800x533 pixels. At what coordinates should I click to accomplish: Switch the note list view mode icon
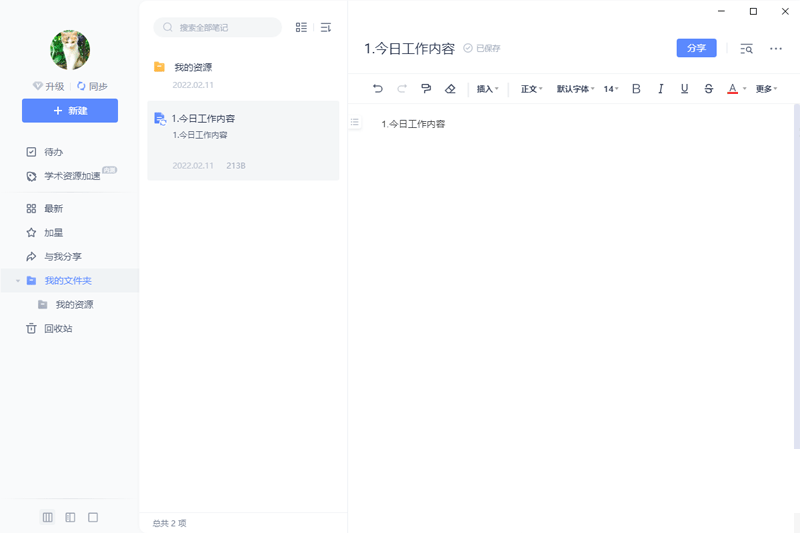click(301, 28)
